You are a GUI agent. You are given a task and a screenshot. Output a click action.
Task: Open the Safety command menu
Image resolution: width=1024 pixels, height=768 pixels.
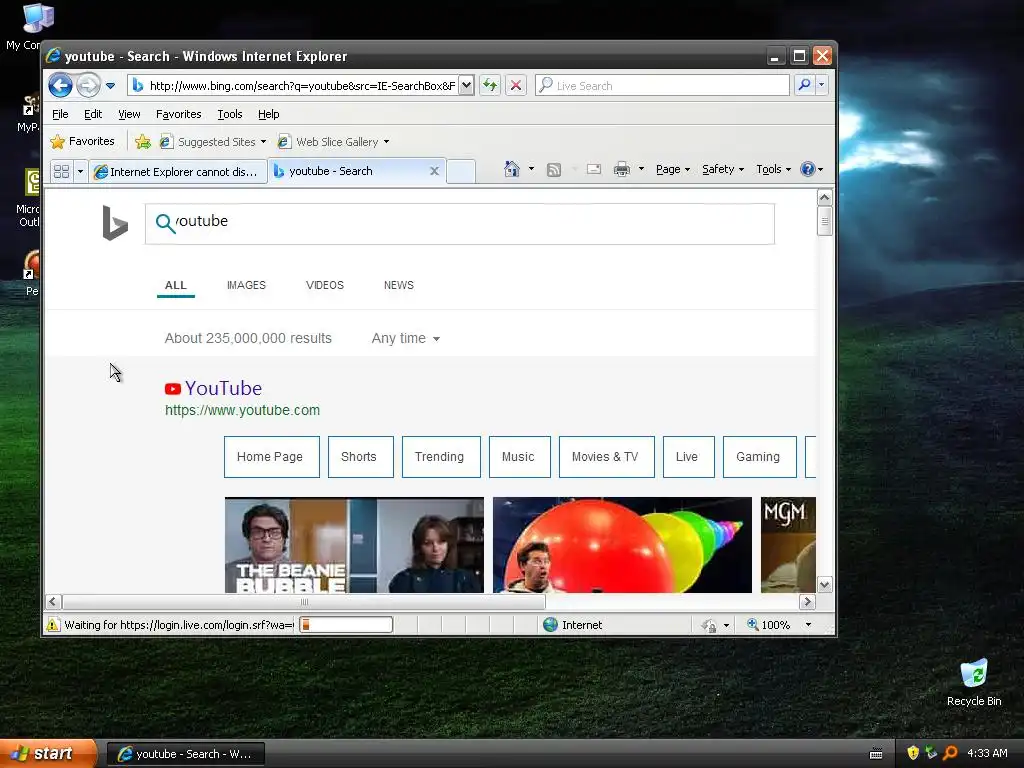coord(723,169)
